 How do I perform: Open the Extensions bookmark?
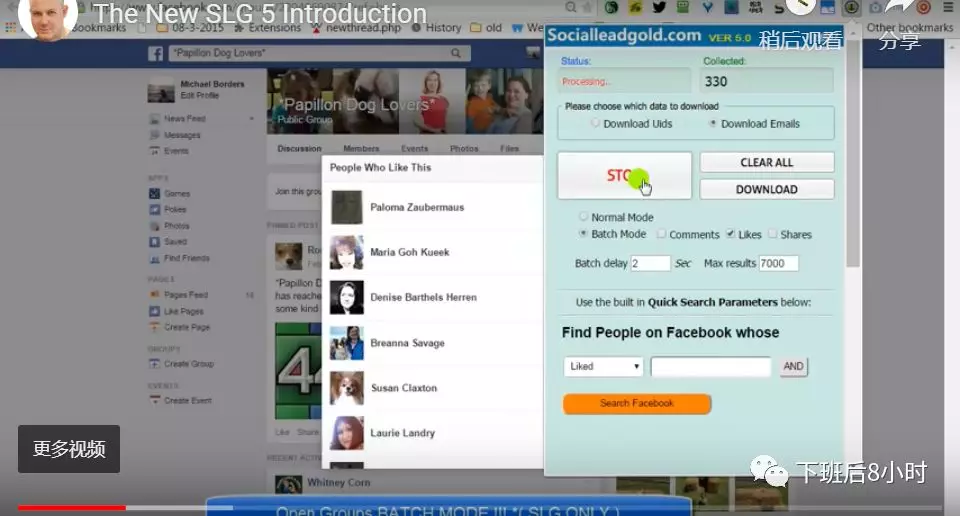(x=268, y=28)
